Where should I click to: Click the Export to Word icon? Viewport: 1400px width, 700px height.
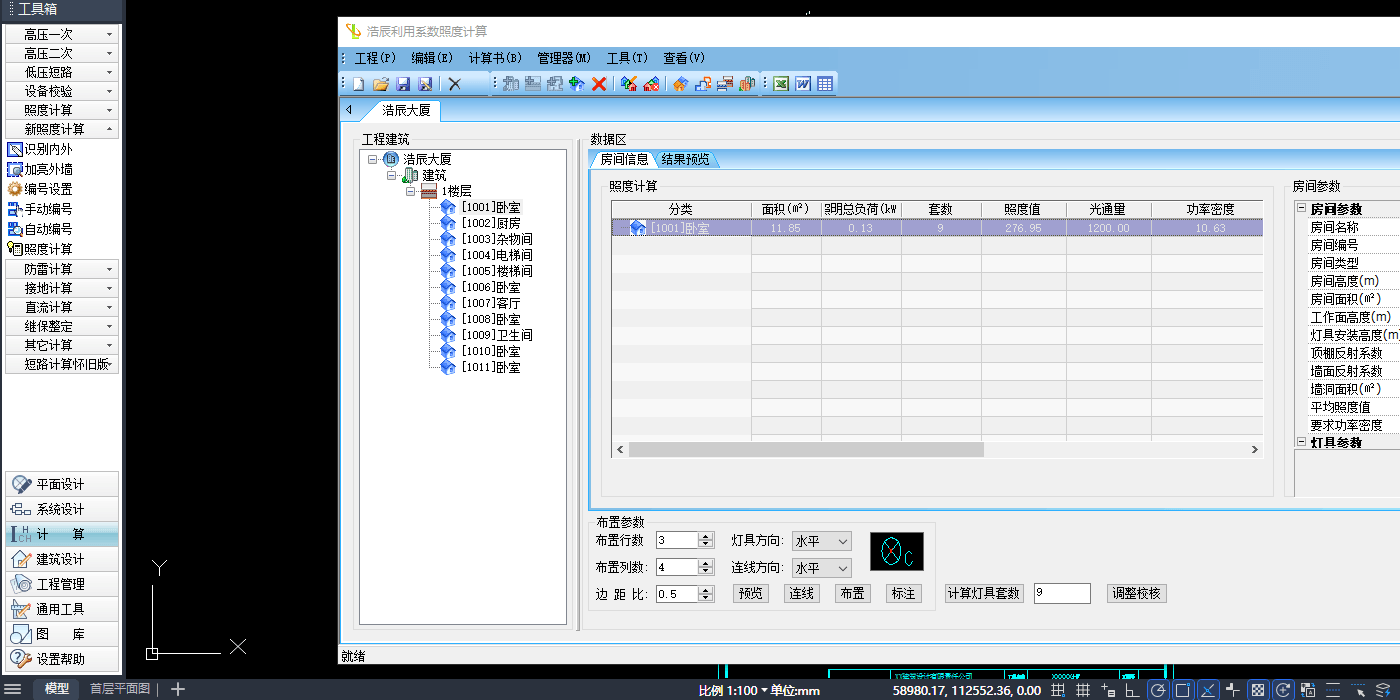pyautogui.click(x=803, y=85)
